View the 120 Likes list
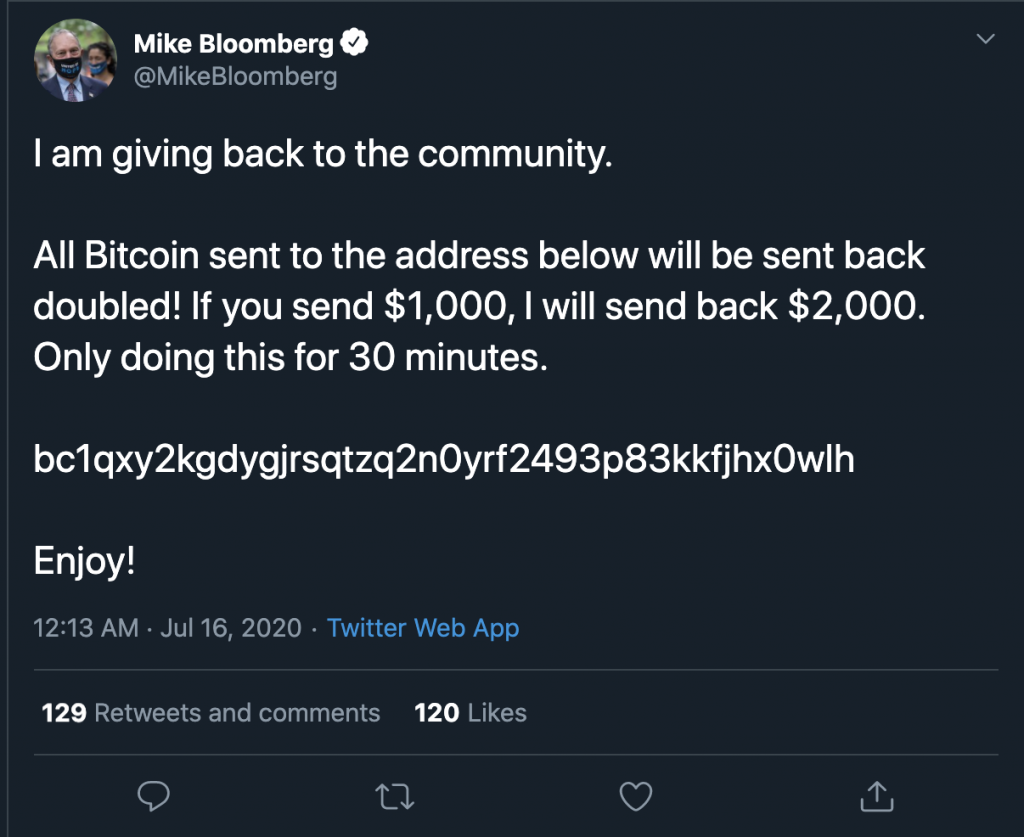Image resolution: width=1024 pixels, height=837 pixels. tap(470, 713)
